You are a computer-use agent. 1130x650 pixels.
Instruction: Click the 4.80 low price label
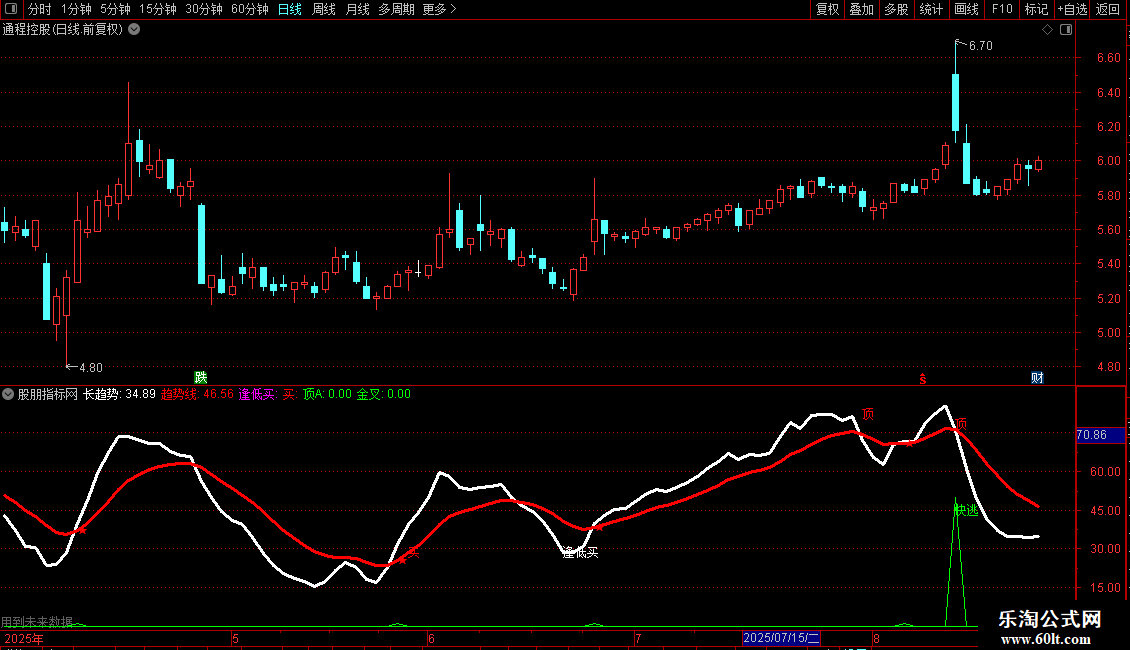(x=91, y=368)
